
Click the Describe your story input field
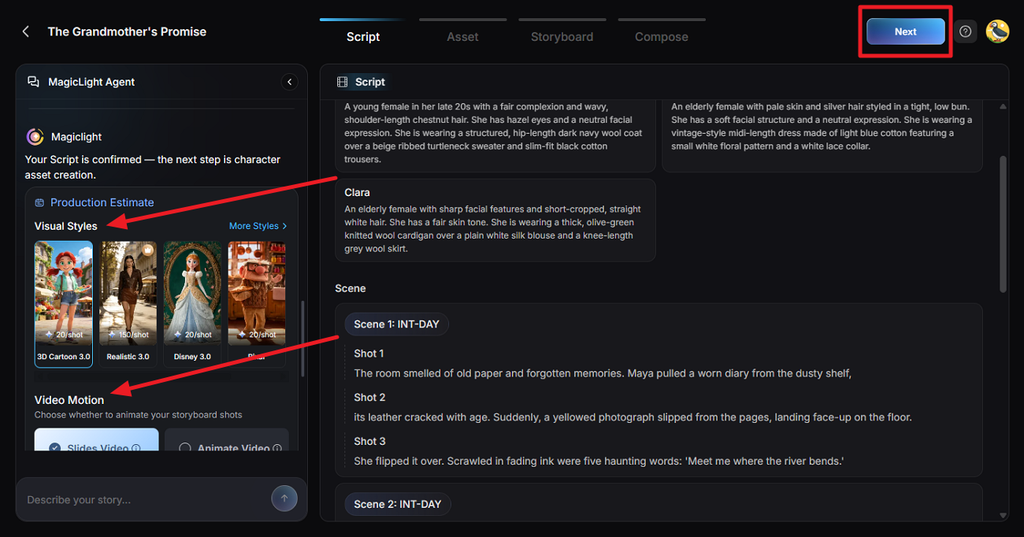144,500
